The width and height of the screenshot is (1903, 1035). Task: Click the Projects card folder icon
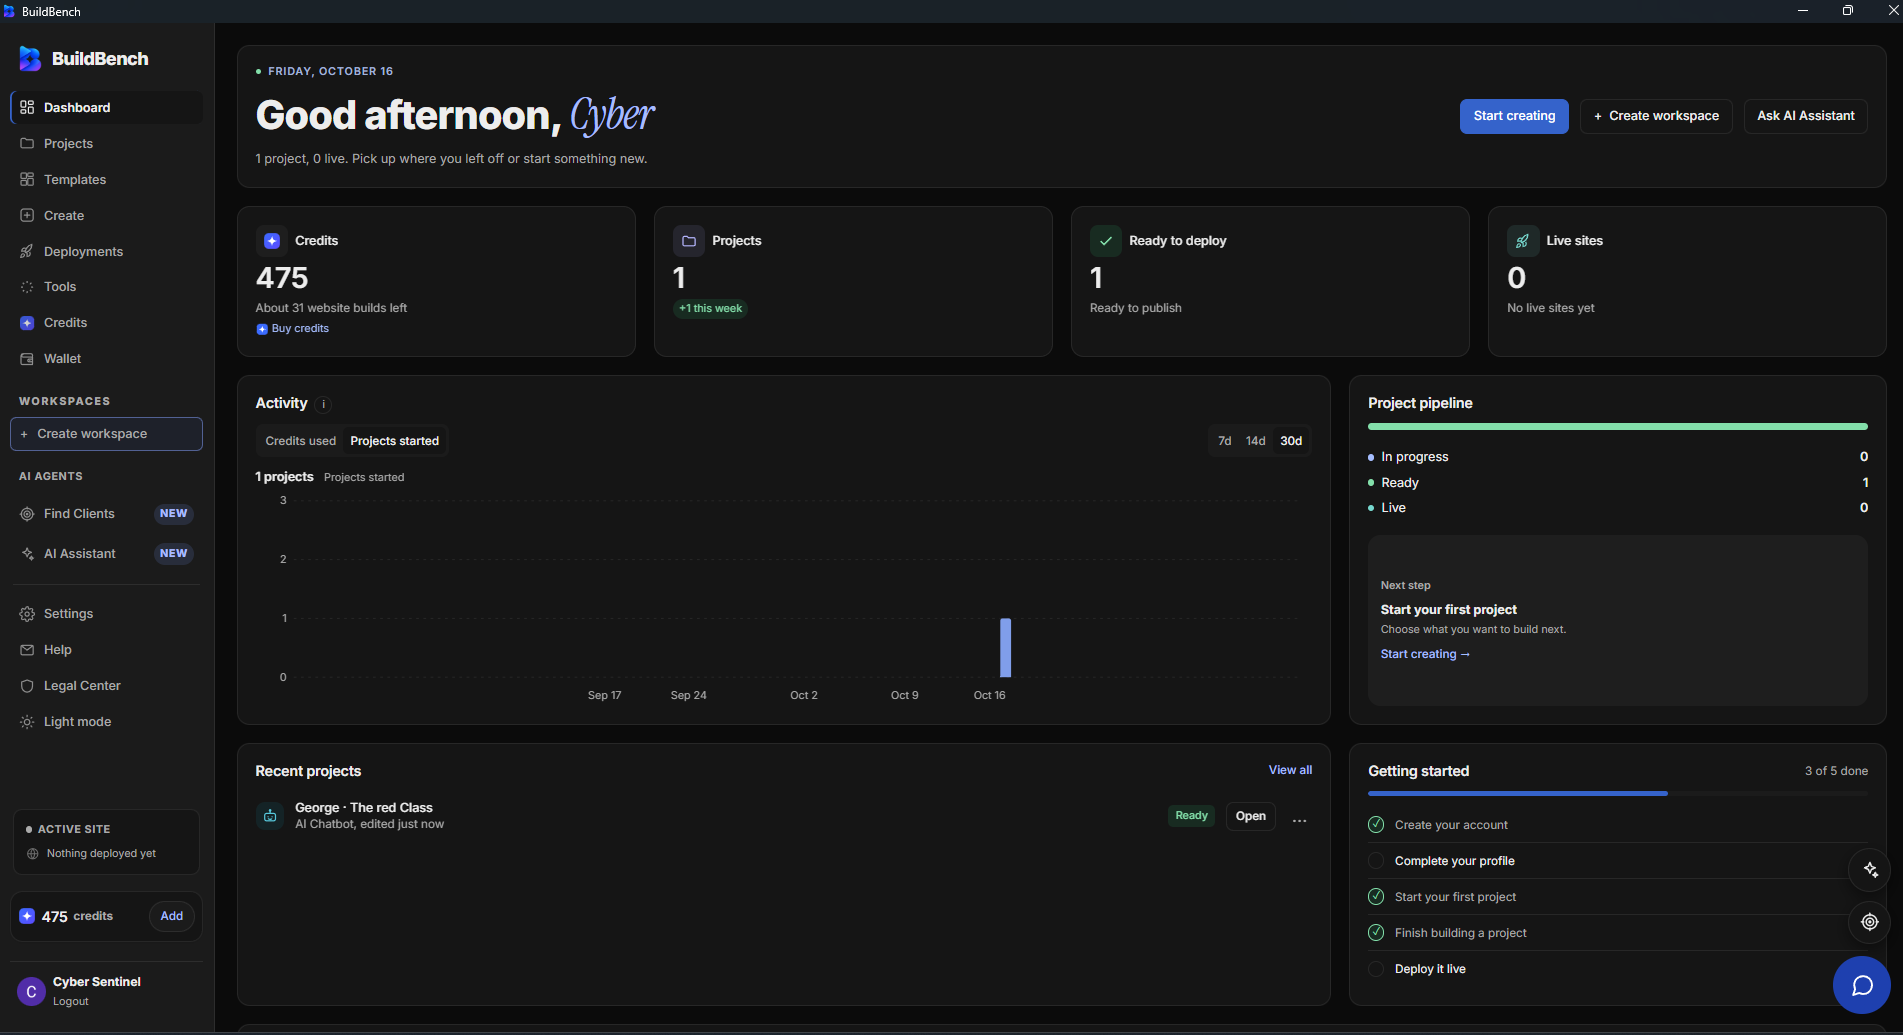pyautogui.click(x=688, y=241)
